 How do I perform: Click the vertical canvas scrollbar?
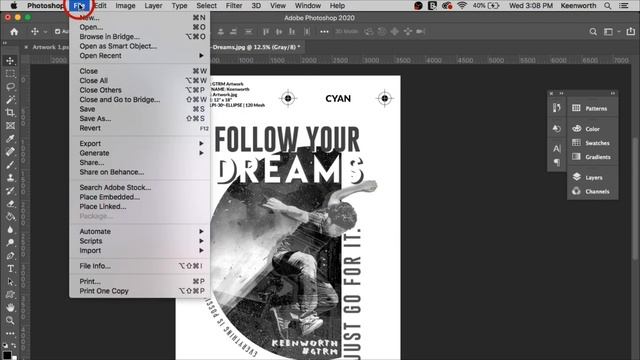[x=635, y=198]
